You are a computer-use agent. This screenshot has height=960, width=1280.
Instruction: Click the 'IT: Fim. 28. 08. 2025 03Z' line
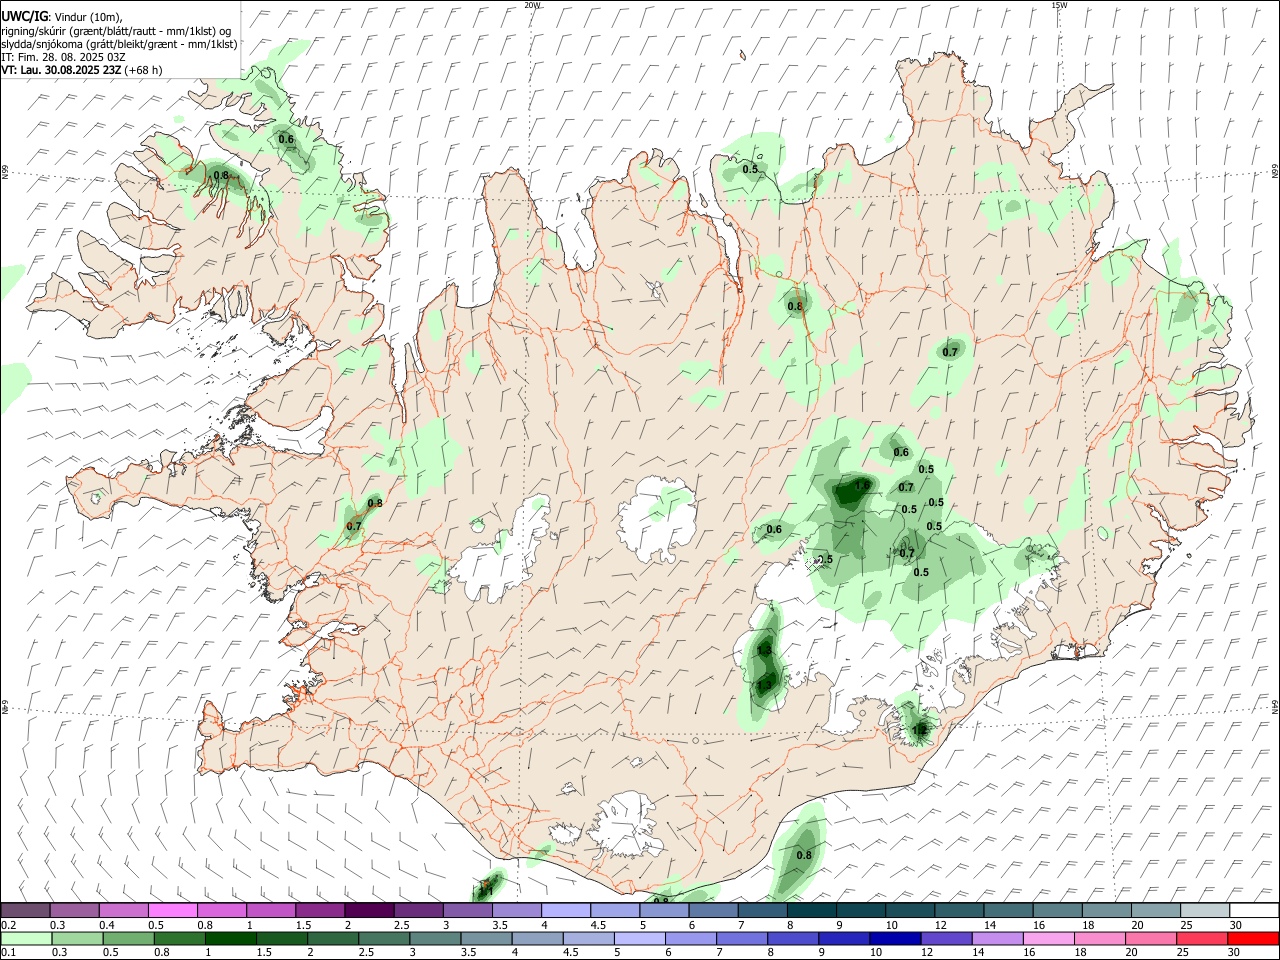coord(63,57)
